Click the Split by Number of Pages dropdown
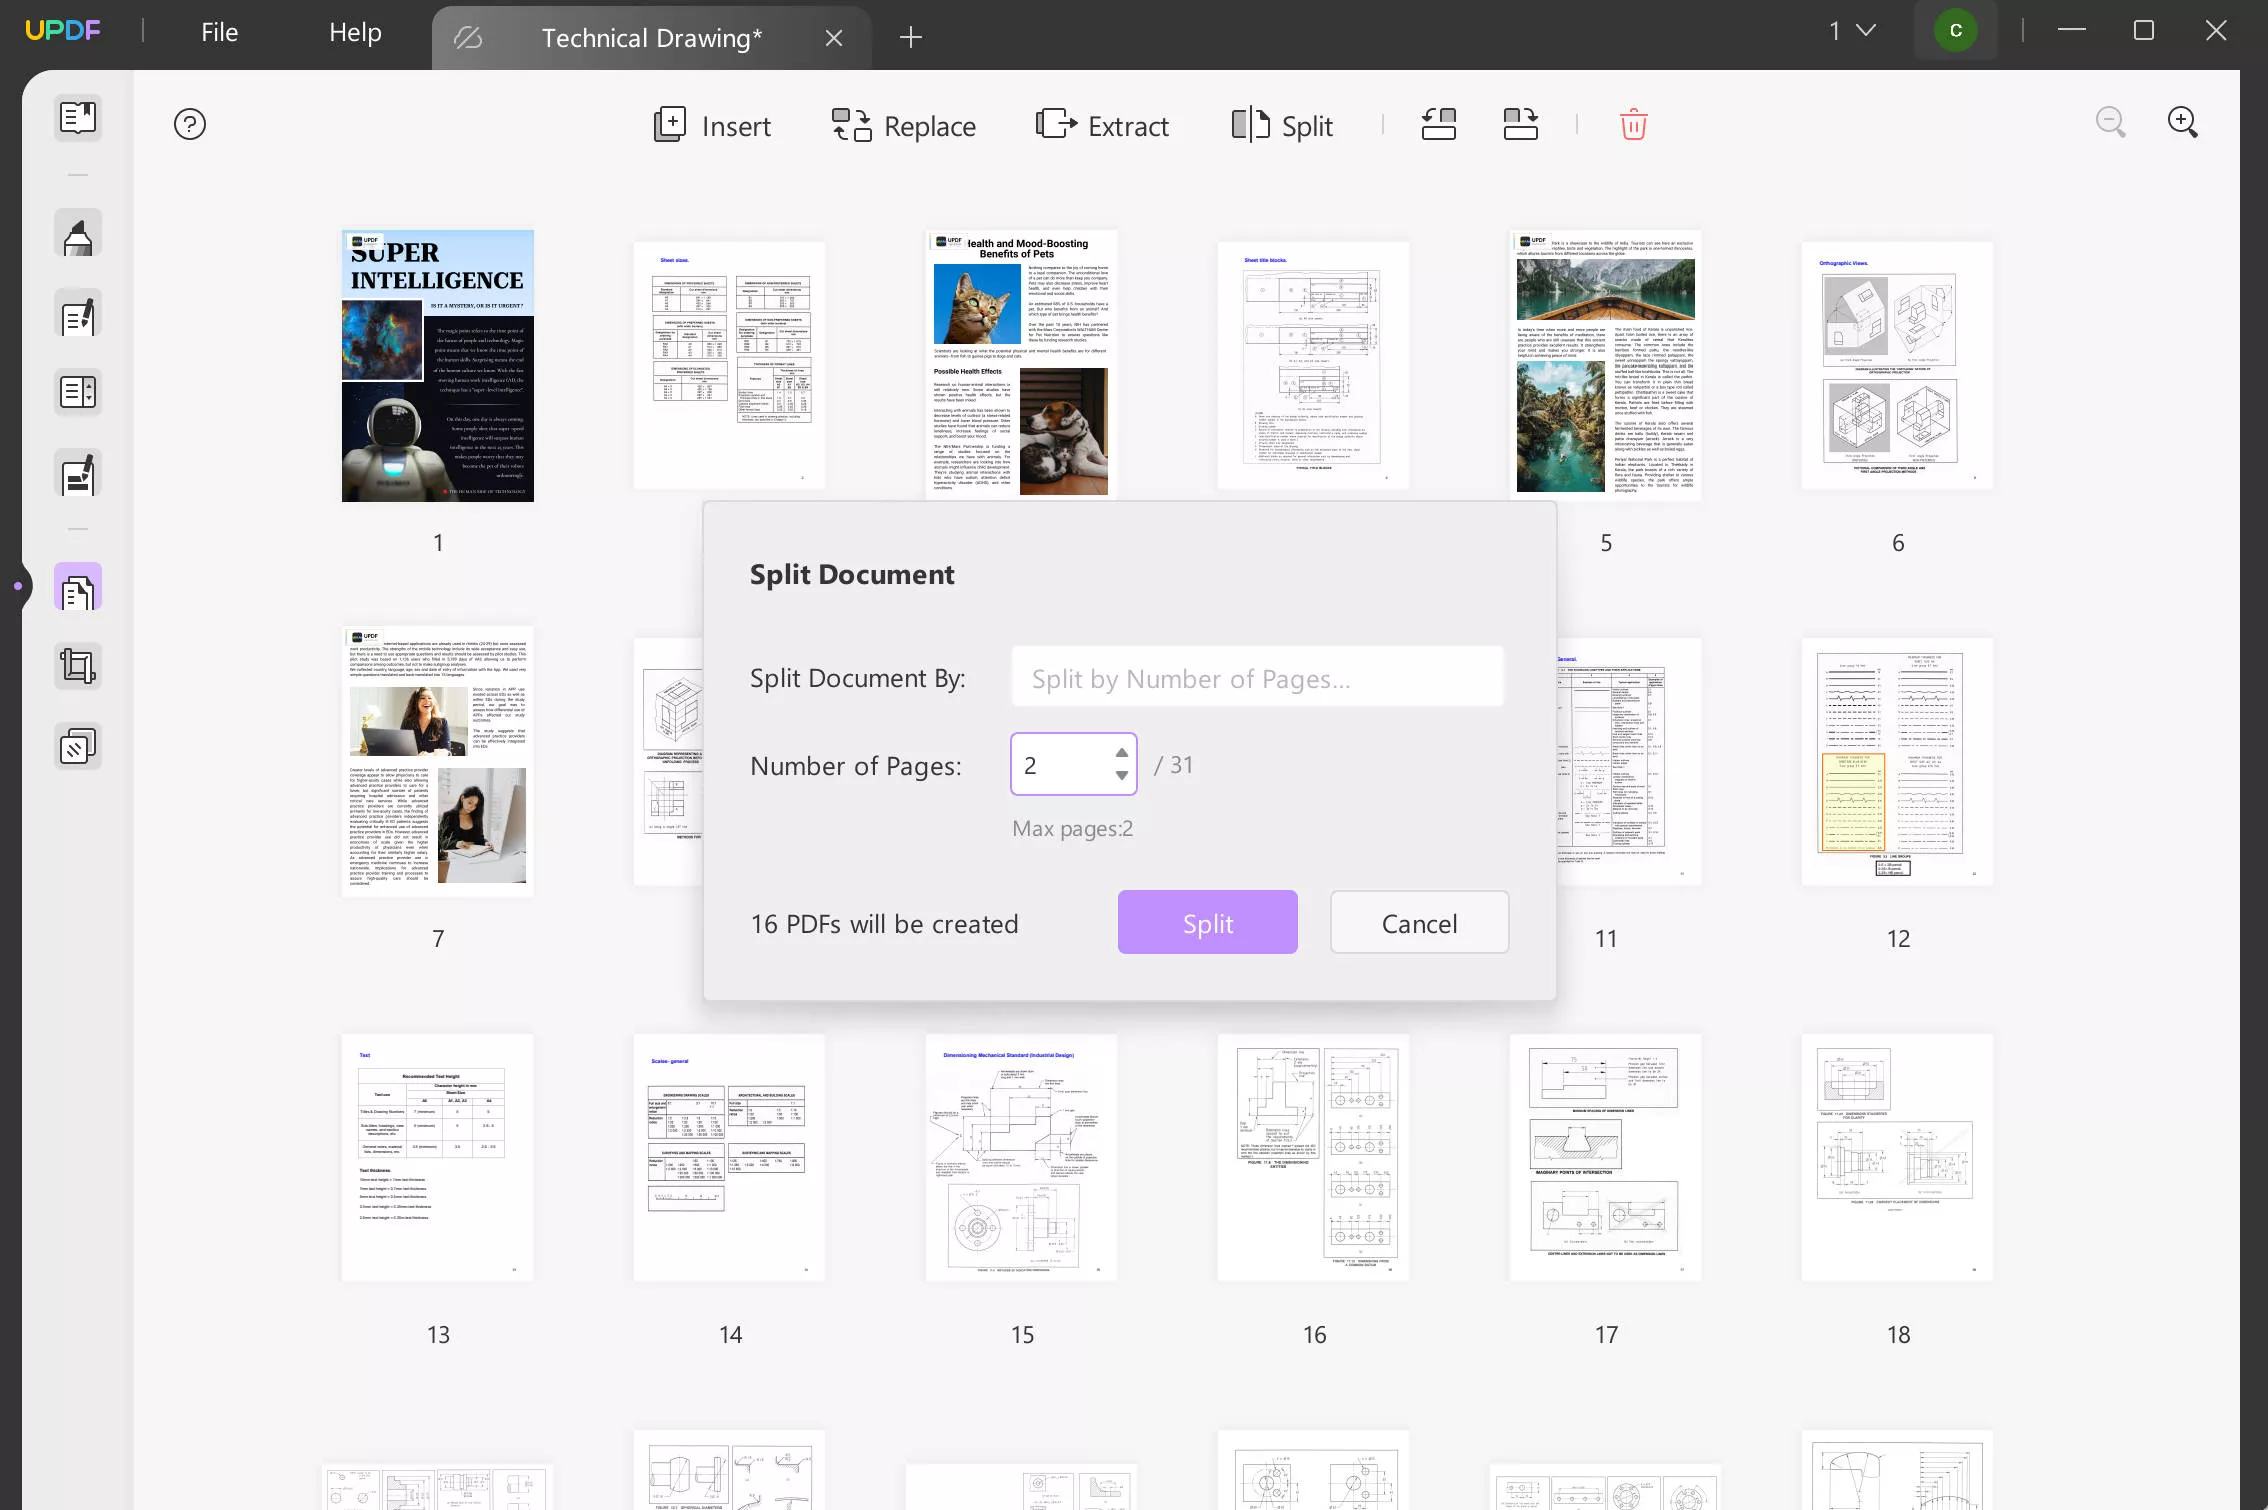This screenshot has width=2268, height=1510. (1257, 677)
